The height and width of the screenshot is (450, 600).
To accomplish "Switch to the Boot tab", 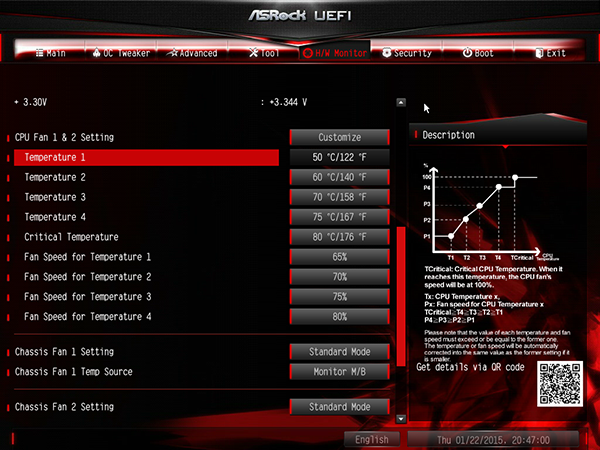I will click(x=478, y=53).
